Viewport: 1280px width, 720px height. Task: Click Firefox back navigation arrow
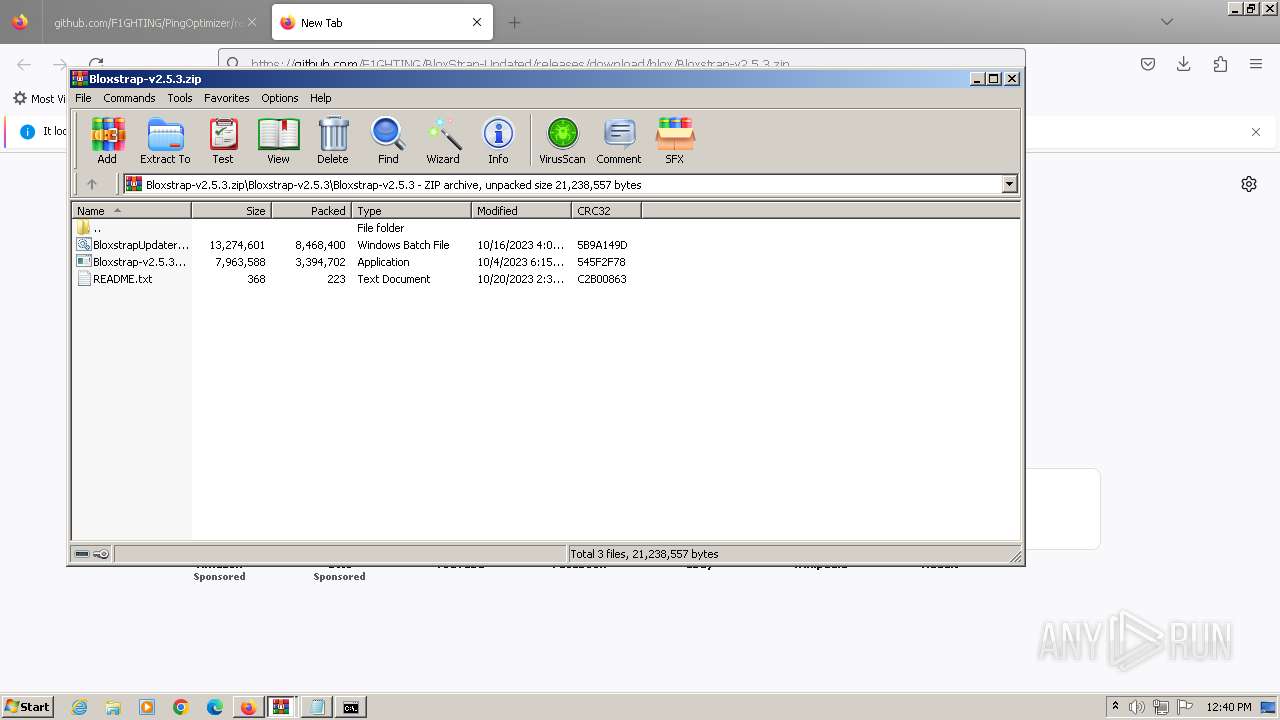pos(24,64)
